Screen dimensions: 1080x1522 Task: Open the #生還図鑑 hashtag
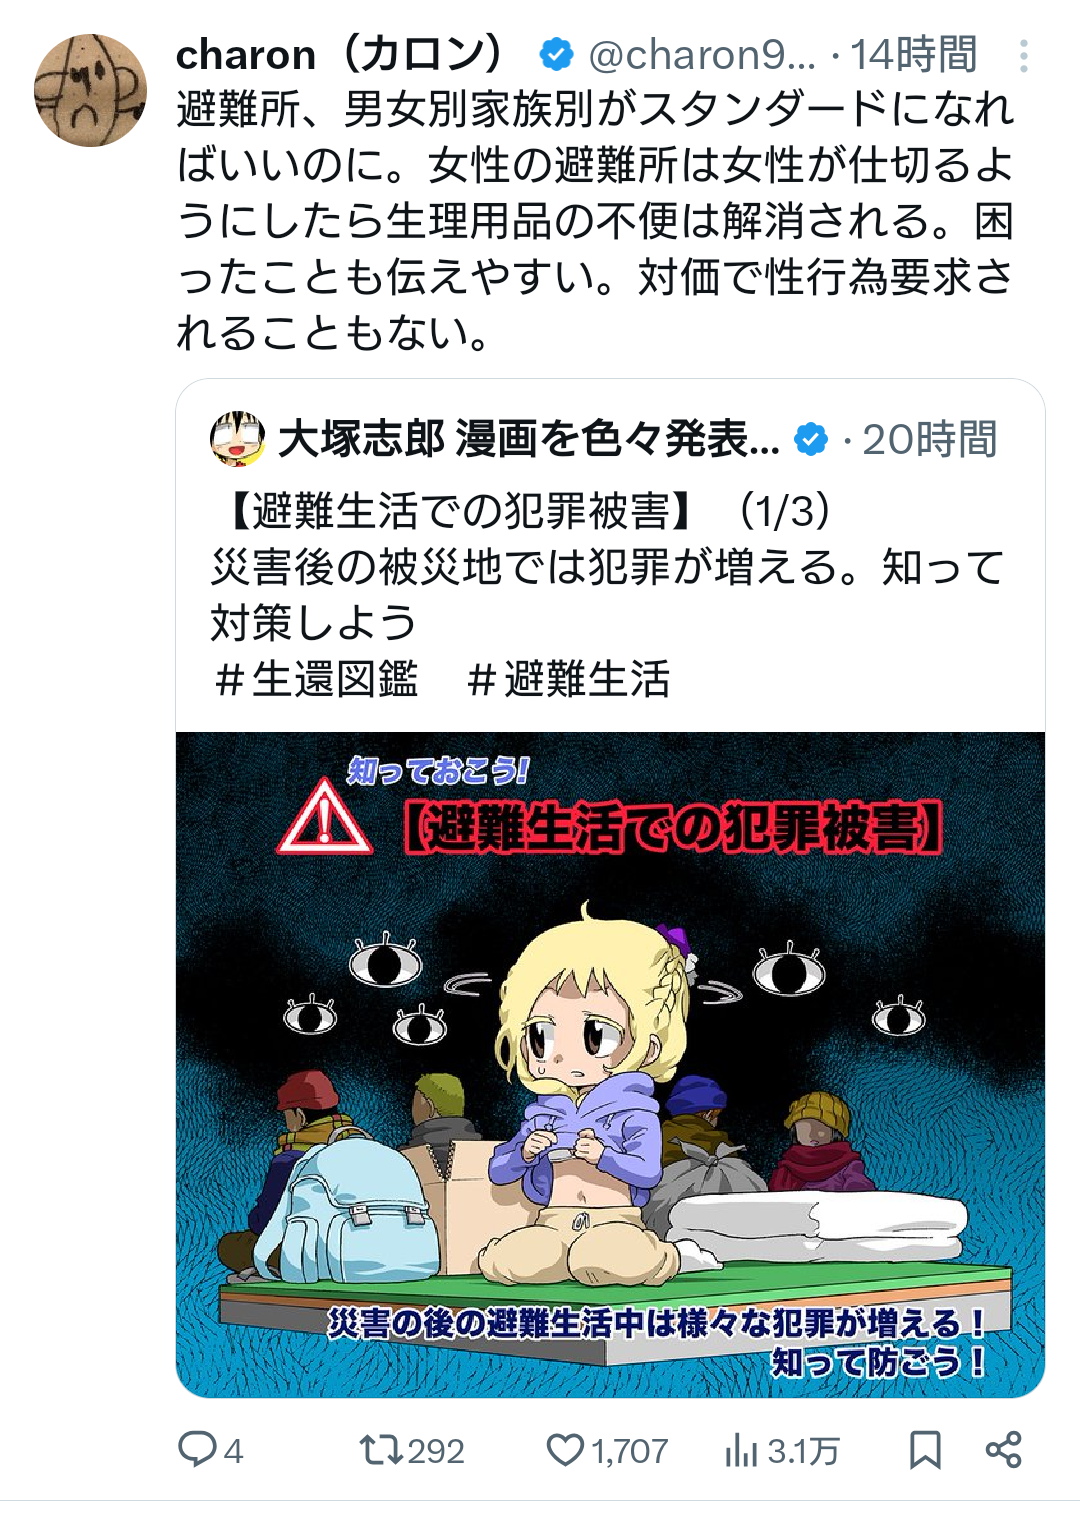316,679
